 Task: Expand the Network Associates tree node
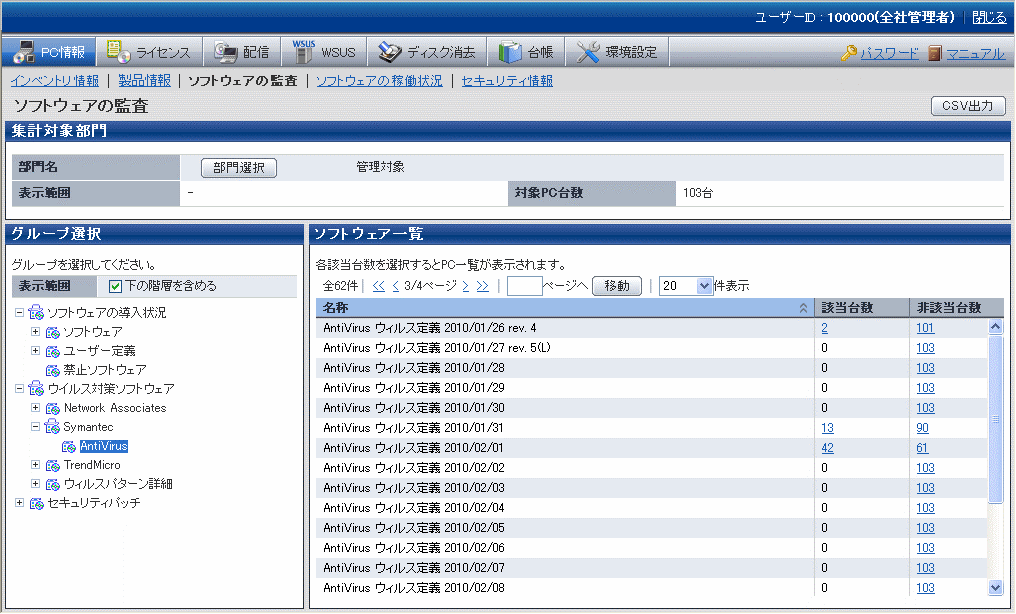(36, 408)
